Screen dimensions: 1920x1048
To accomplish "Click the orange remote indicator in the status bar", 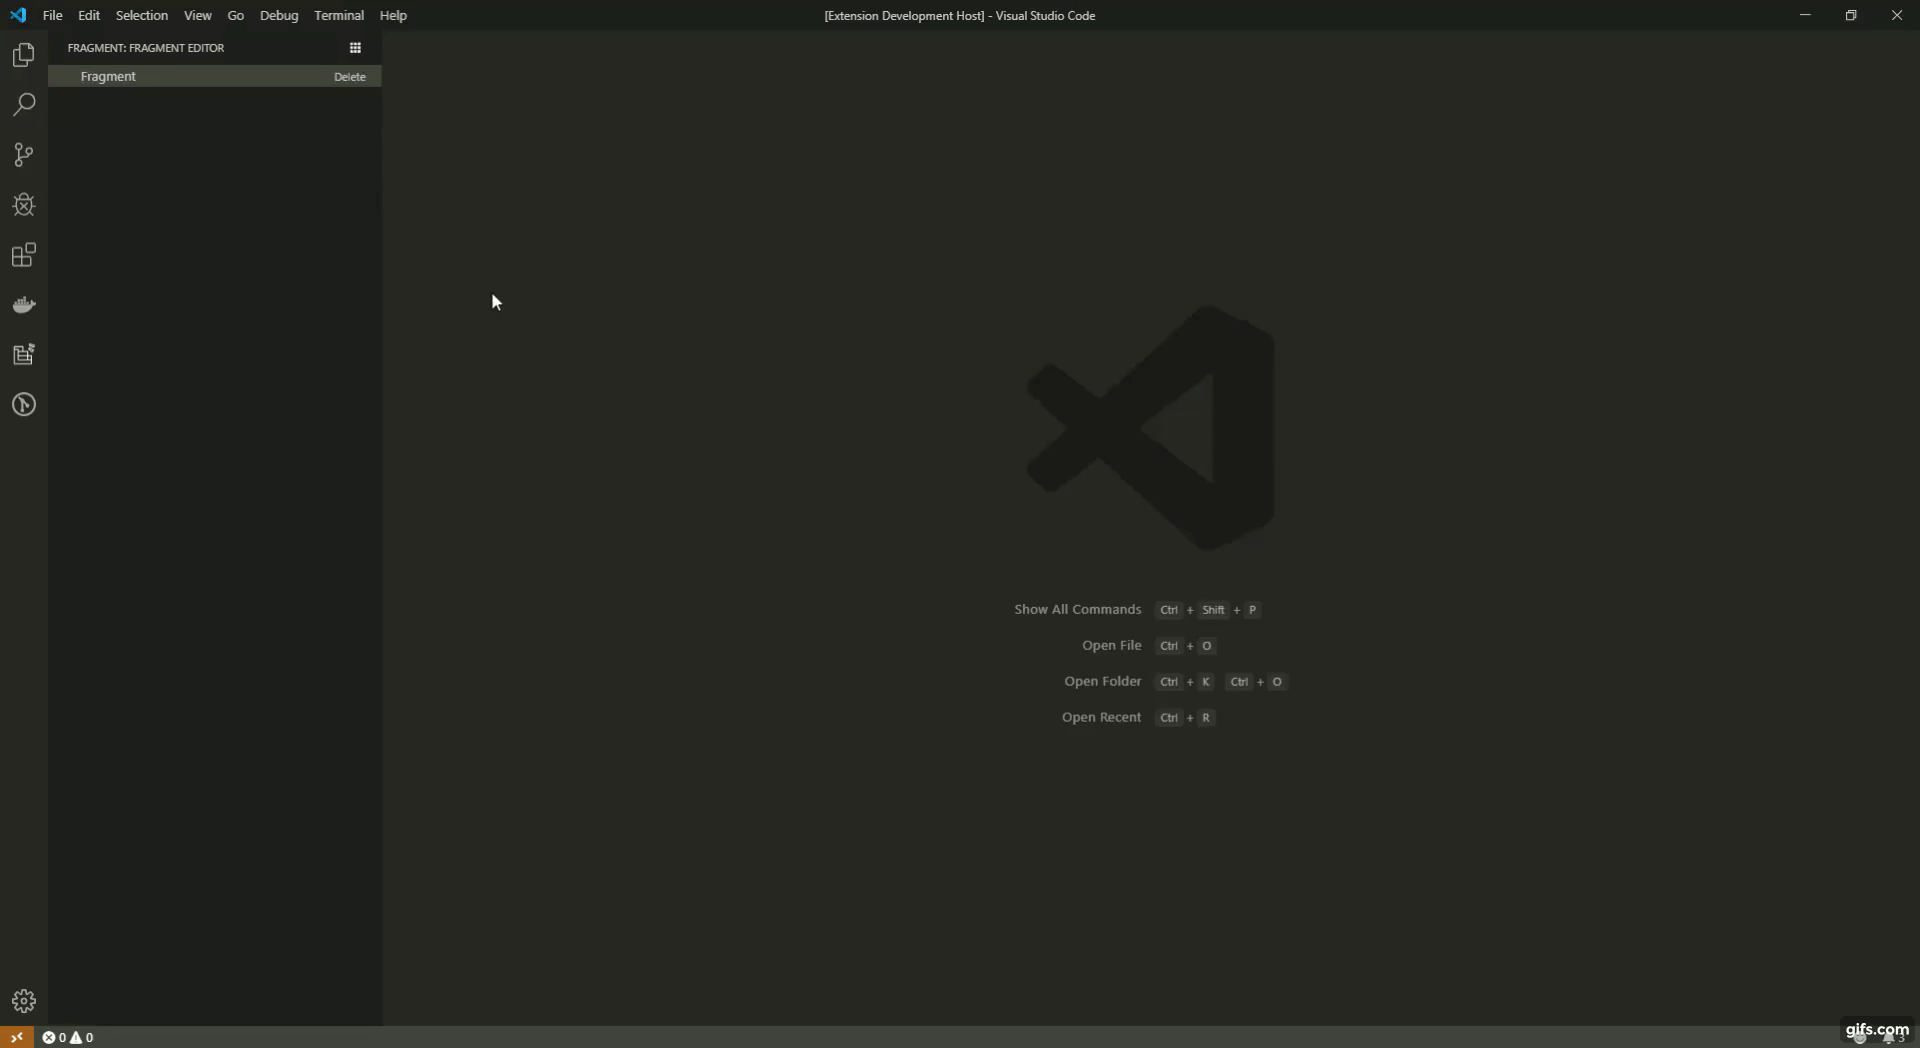I will (16, 1037).
